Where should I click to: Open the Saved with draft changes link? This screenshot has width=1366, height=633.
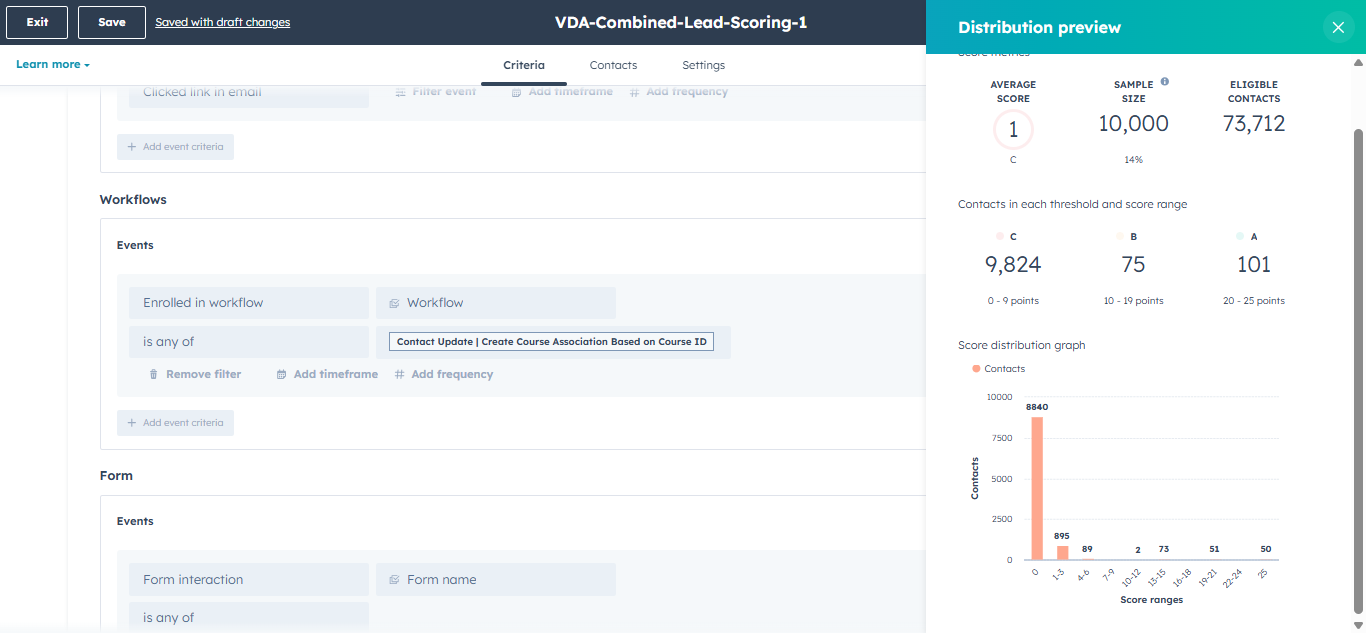click(x=223, y=22)
